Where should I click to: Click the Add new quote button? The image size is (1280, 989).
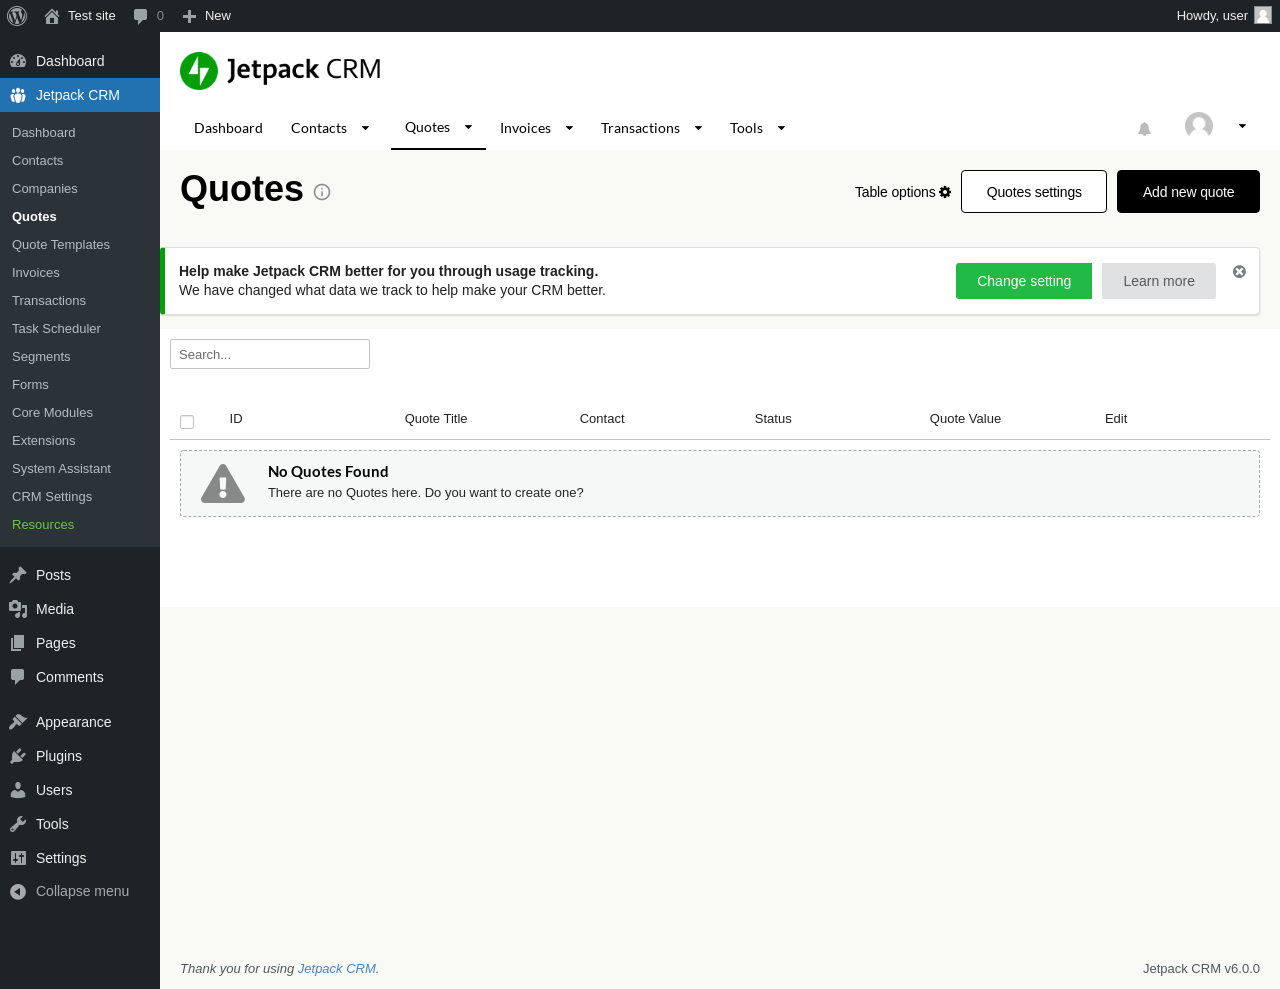tap(1188, 192)
